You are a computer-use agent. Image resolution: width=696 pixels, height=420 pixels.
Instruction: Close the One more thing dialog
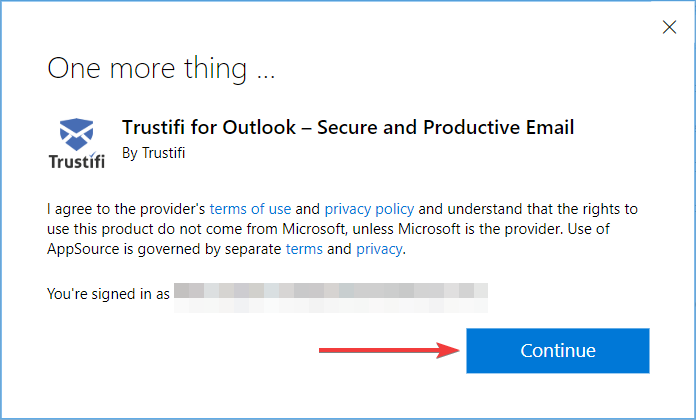click(669, 27)
